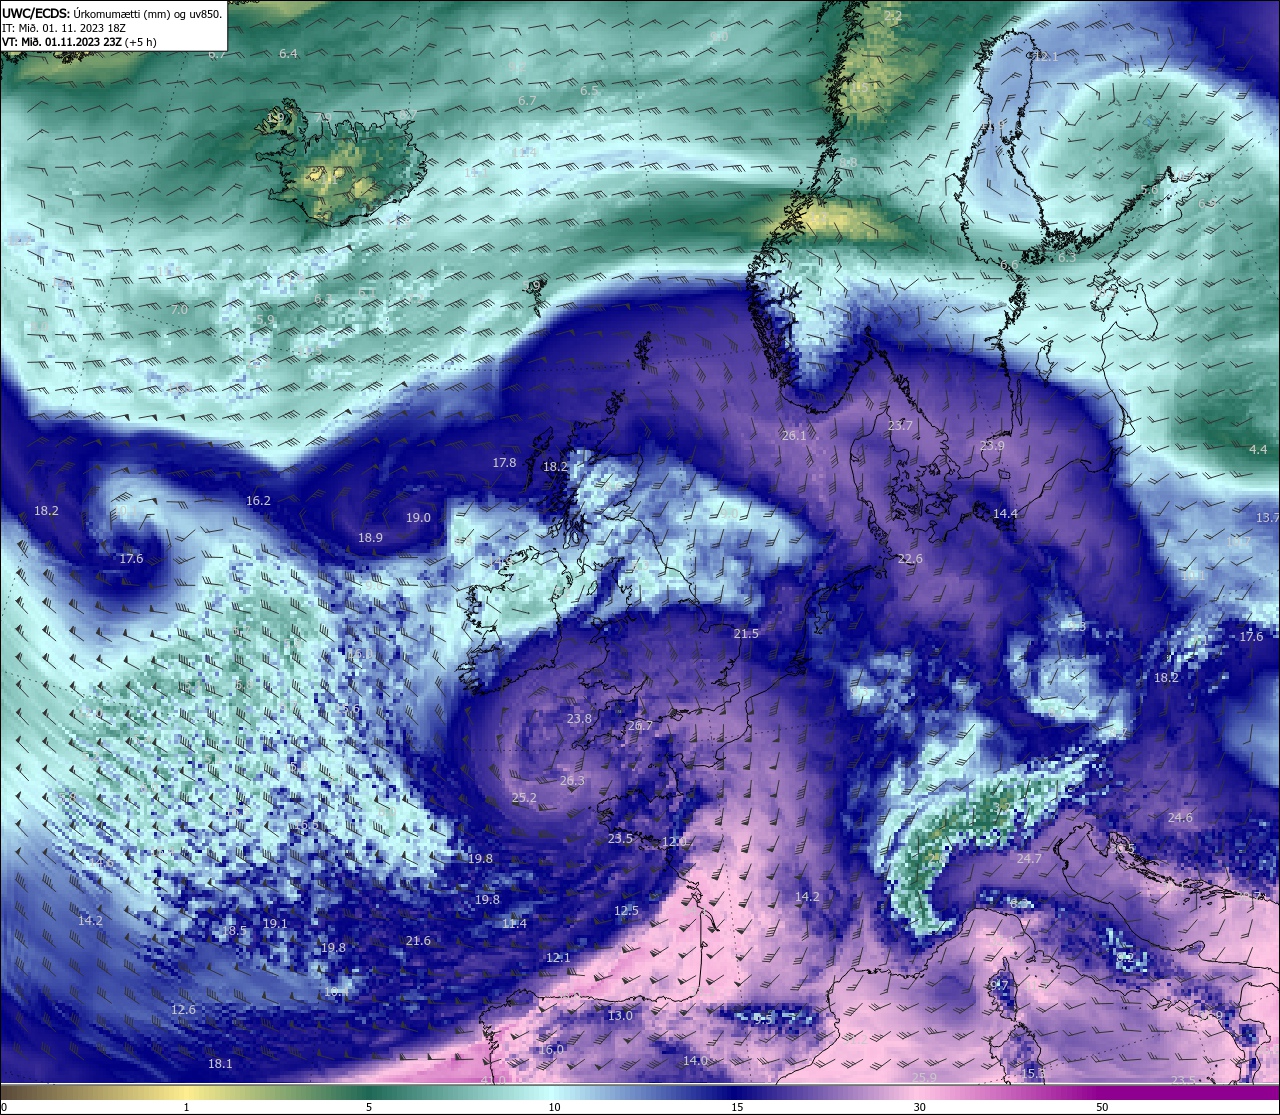Click the 12.0 value near Brittany

674,841
